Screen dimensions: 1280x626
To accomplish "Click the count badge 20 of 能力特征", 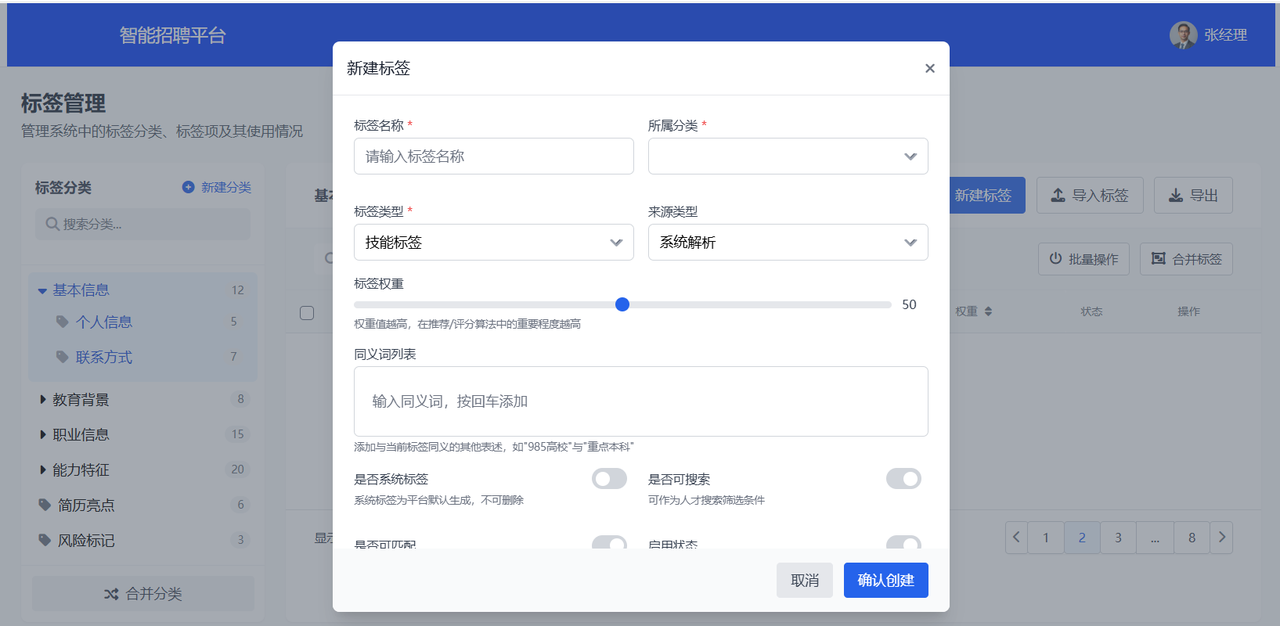I will tap(238, 469).
